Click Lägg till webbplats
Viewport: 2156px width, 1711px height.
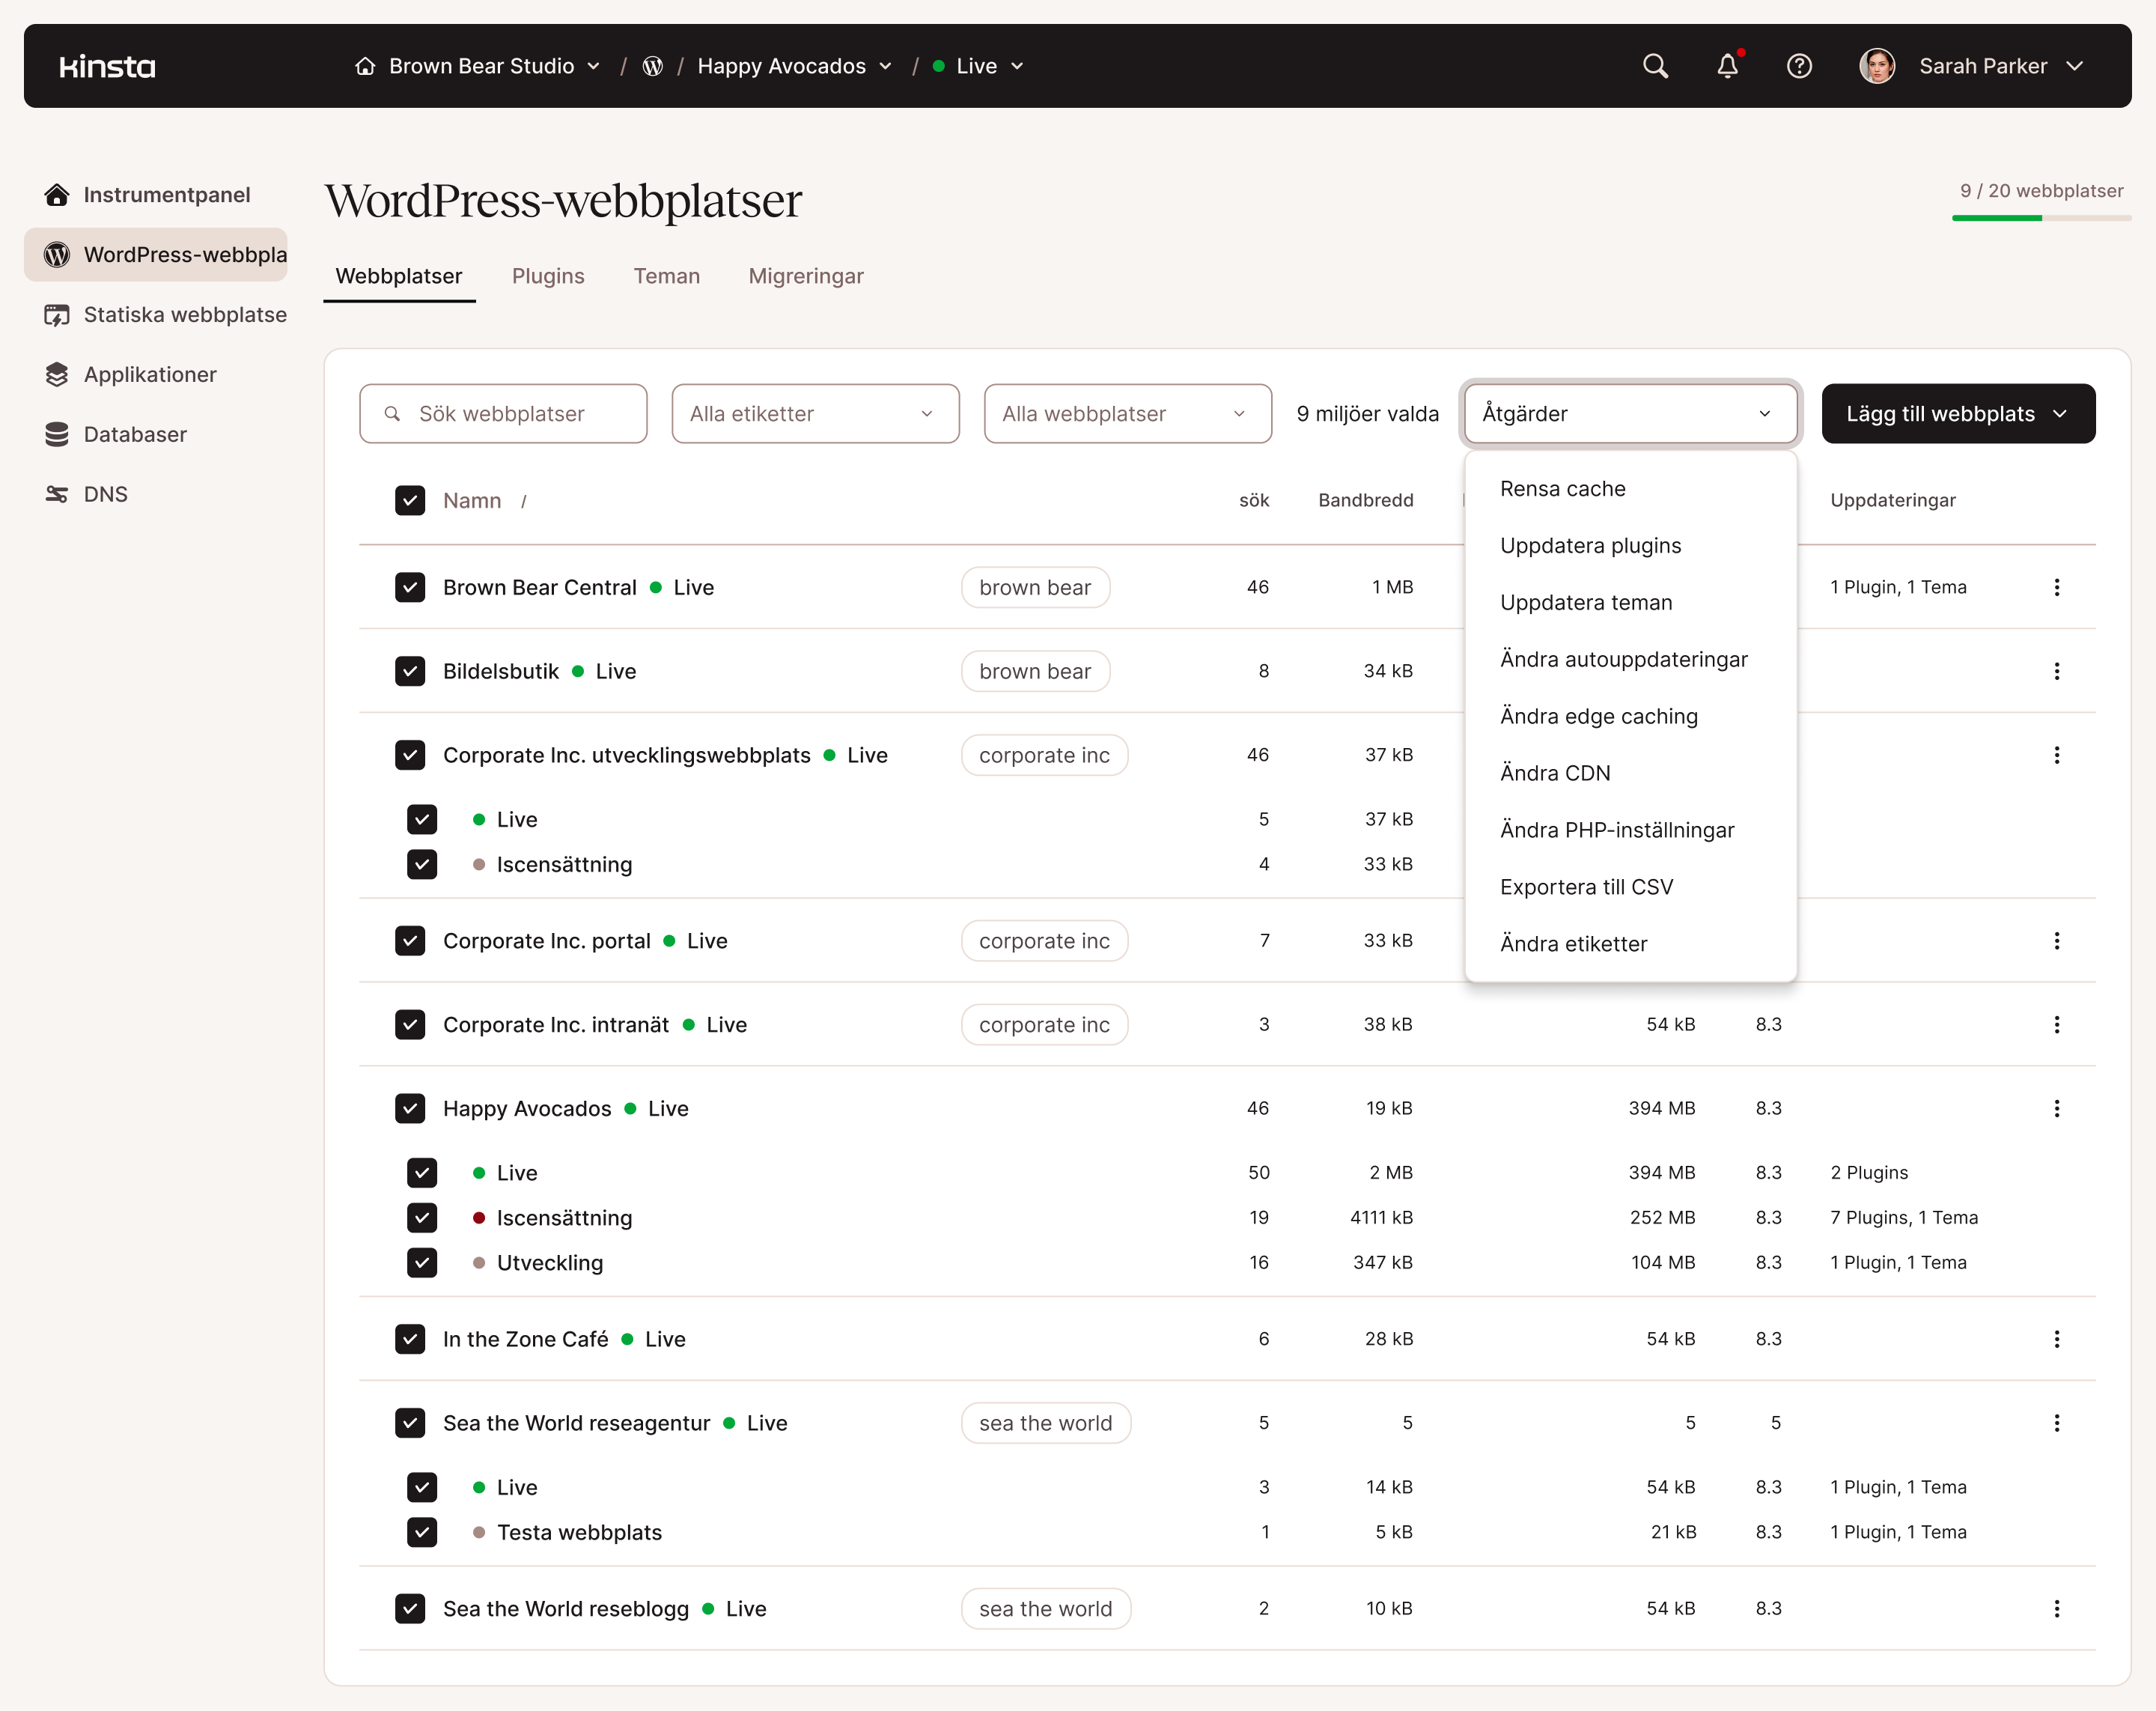[x=1957, y=413]
